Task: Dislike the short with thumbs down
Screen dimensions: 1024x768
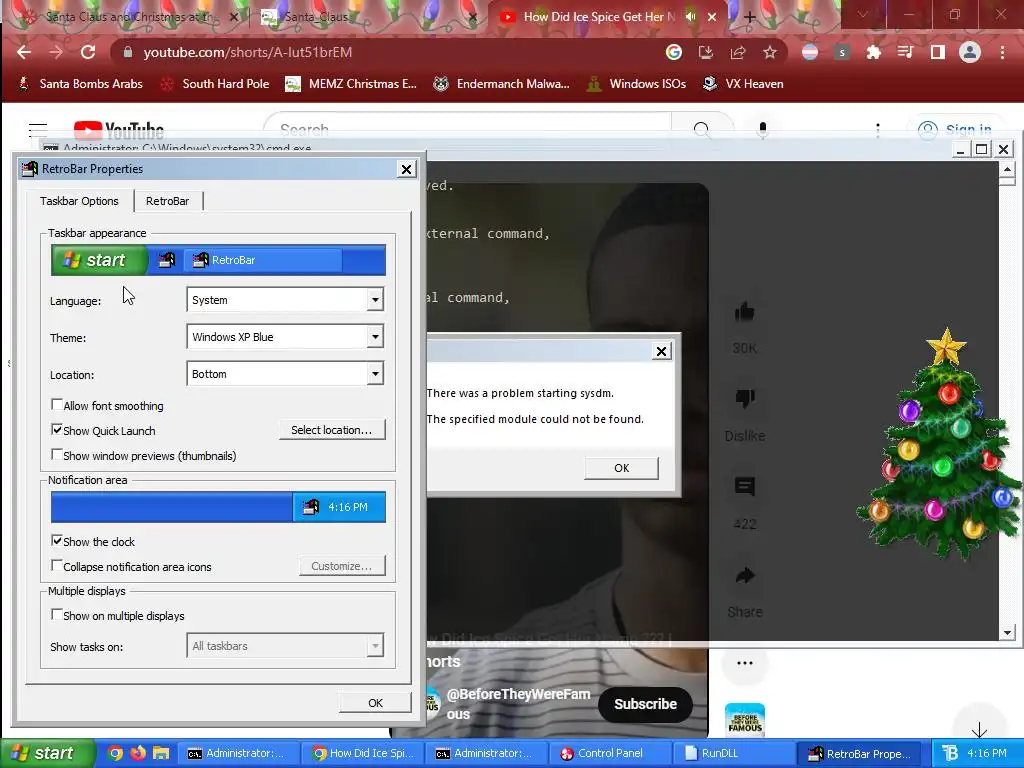Action: [744, 398]
